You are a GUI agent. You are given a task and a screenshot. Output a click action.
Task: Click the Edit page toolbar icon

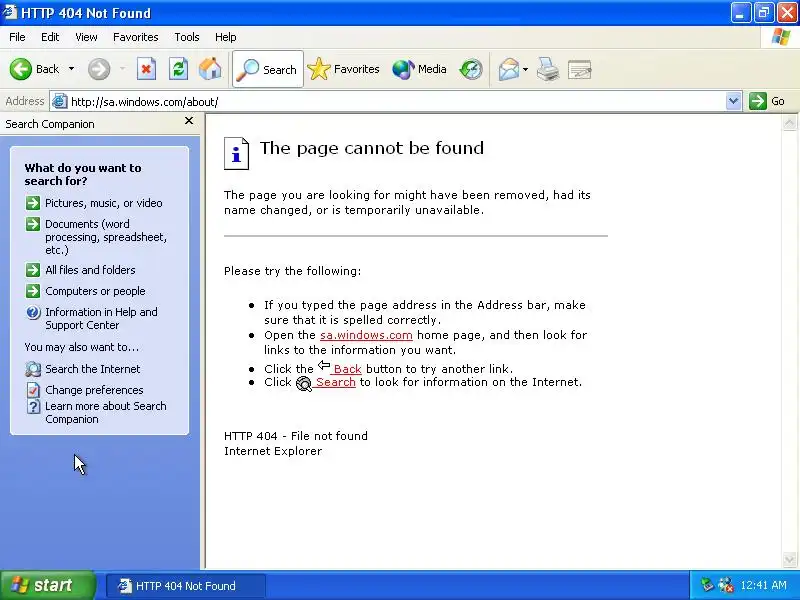tap(580, 69)
